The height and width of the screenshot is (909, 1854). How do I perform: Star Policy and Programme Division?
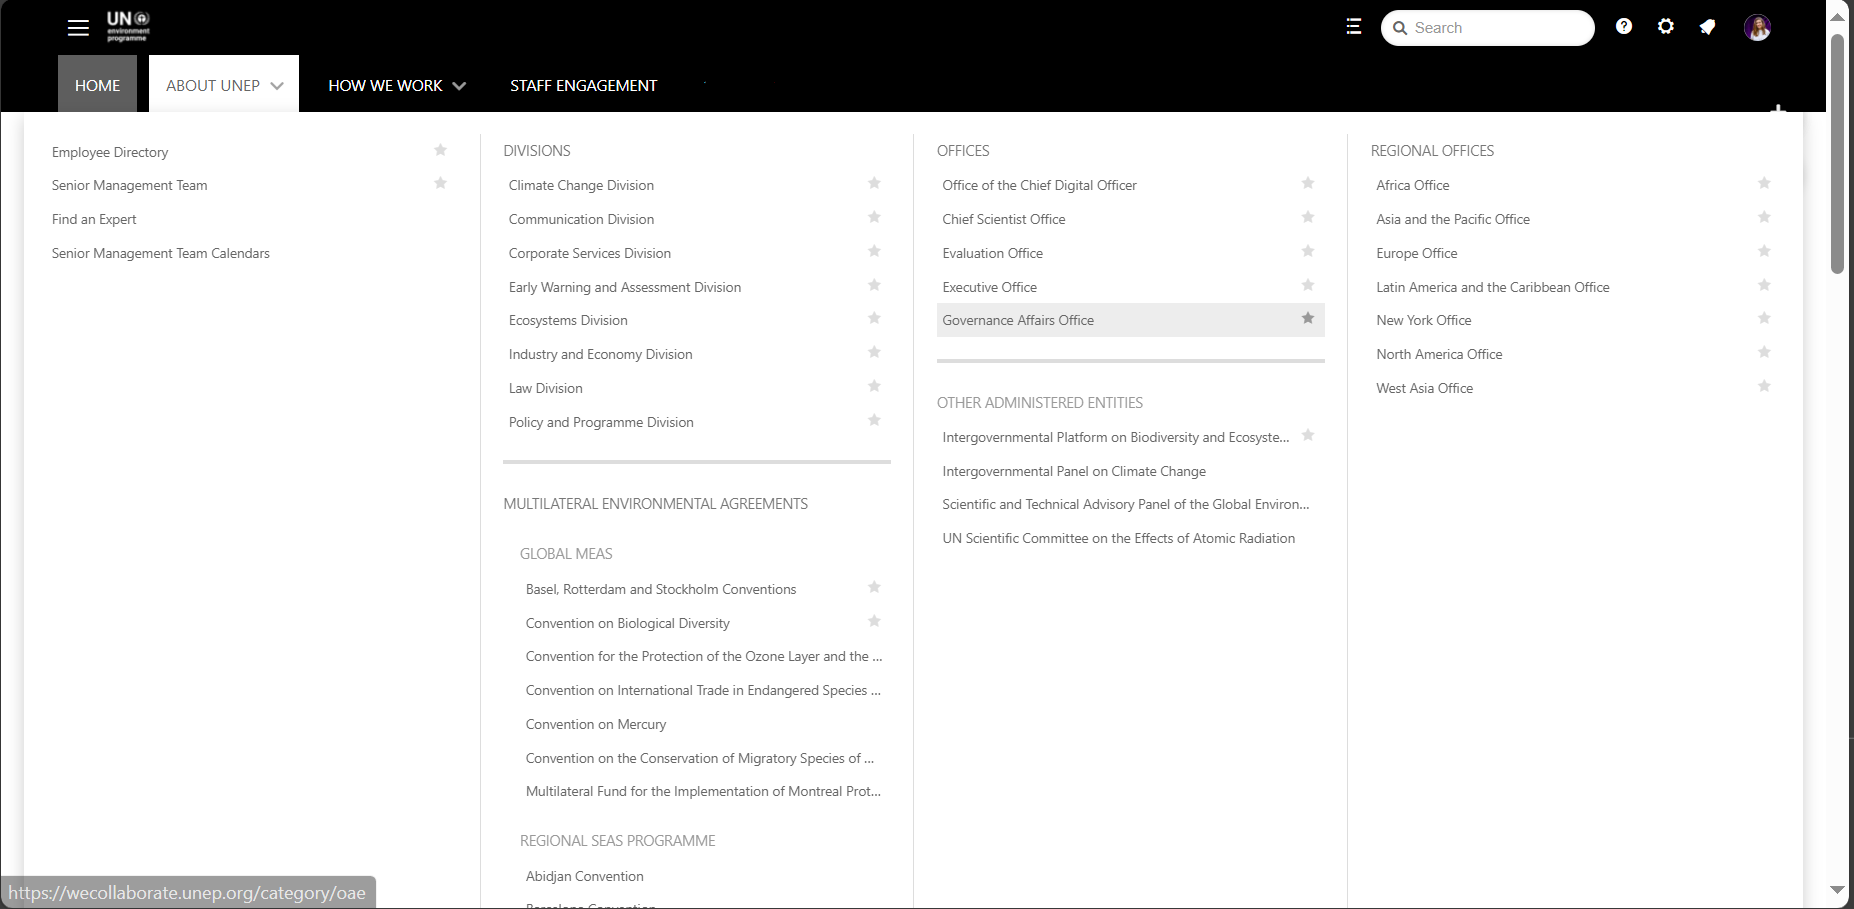coord(874,420)
